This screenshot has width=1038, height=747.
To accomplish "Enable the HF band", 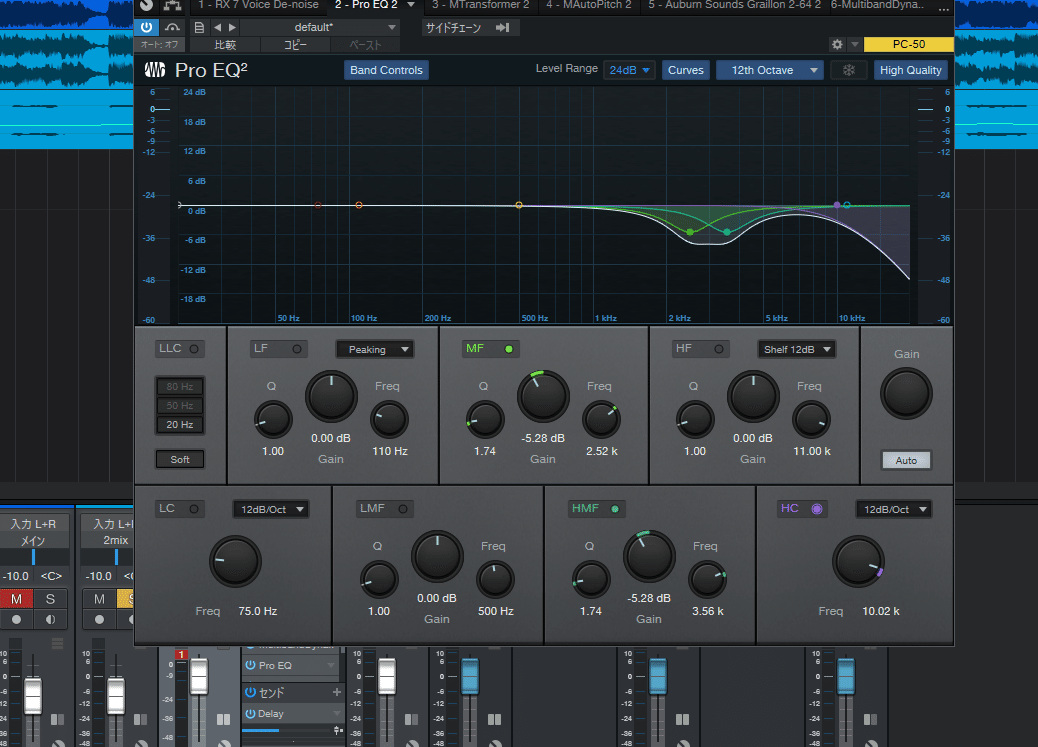I will click(718, 349).
